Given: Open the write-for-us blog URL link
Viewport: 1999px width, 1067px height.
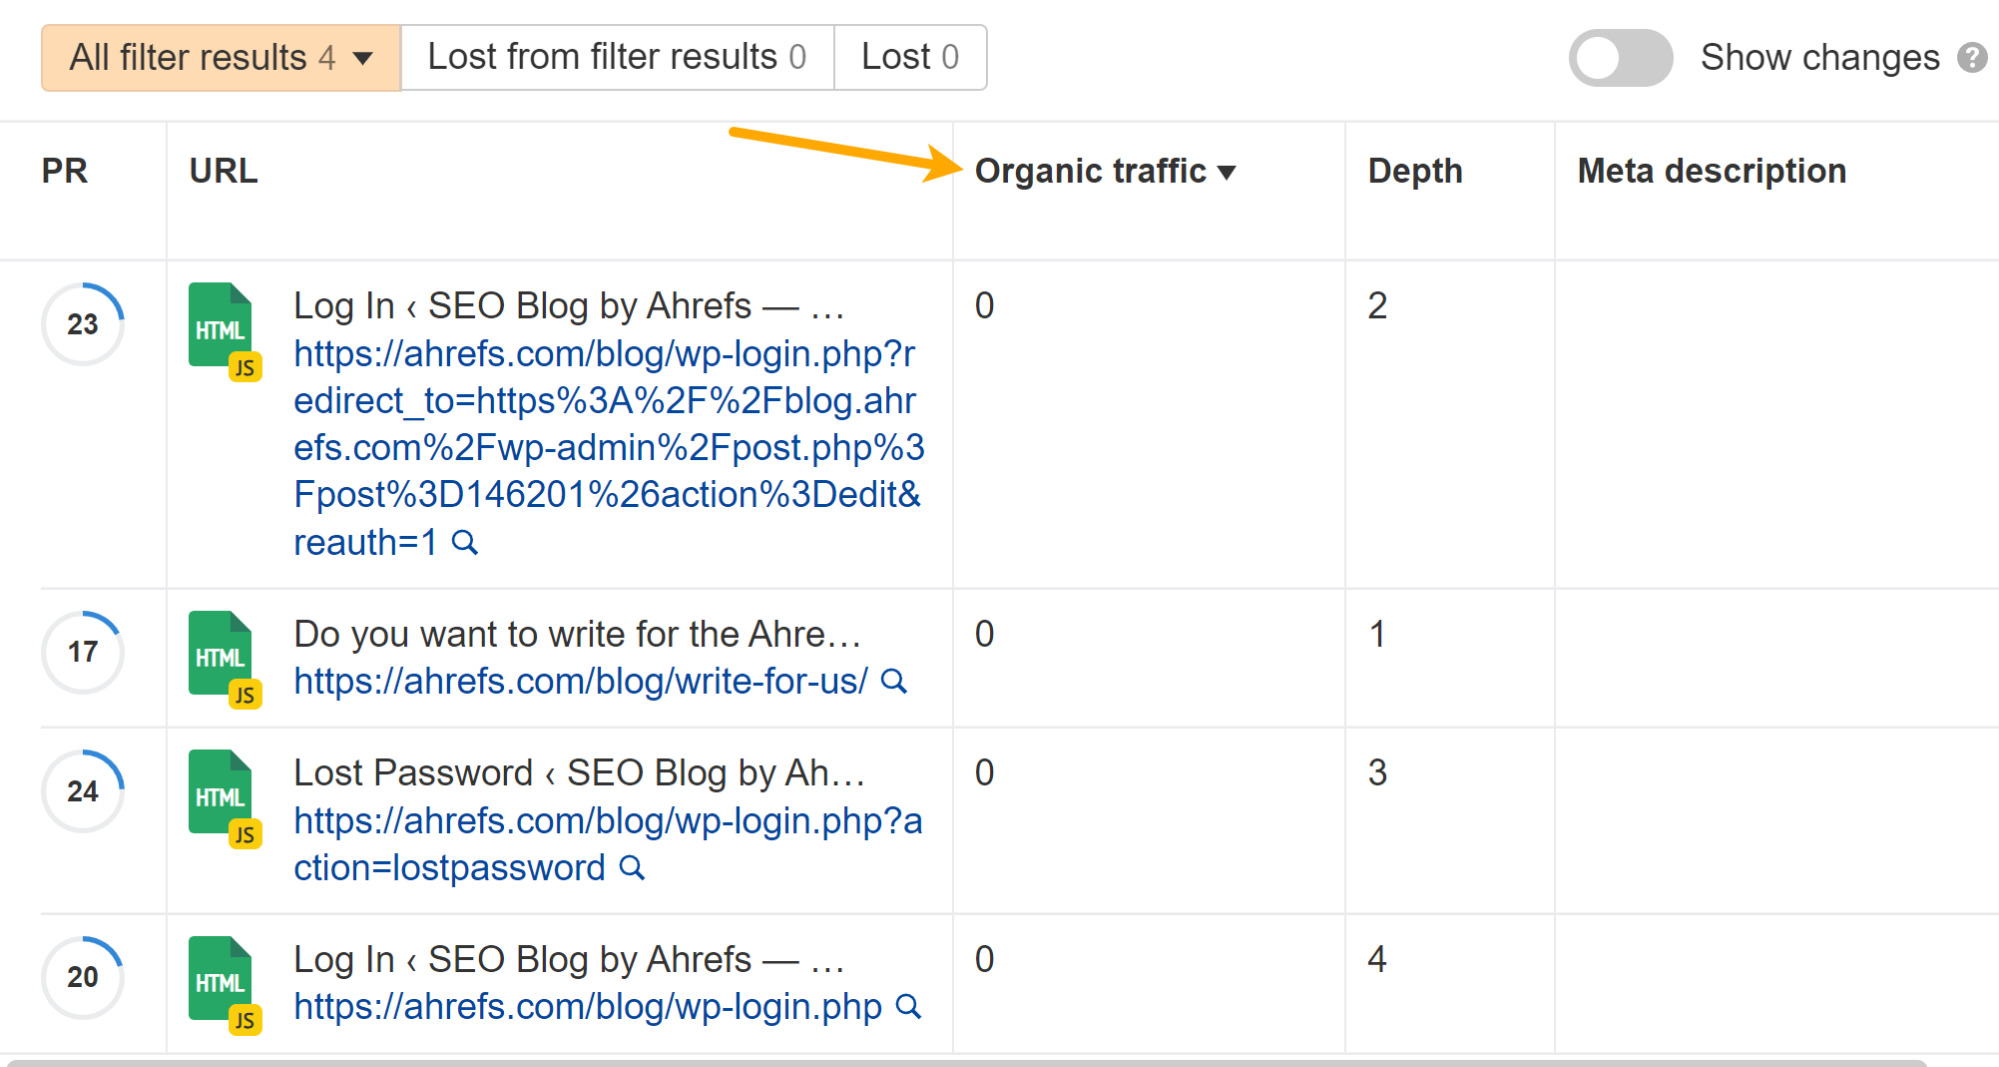Looking at the screenshot, I should tap(577, 681).
